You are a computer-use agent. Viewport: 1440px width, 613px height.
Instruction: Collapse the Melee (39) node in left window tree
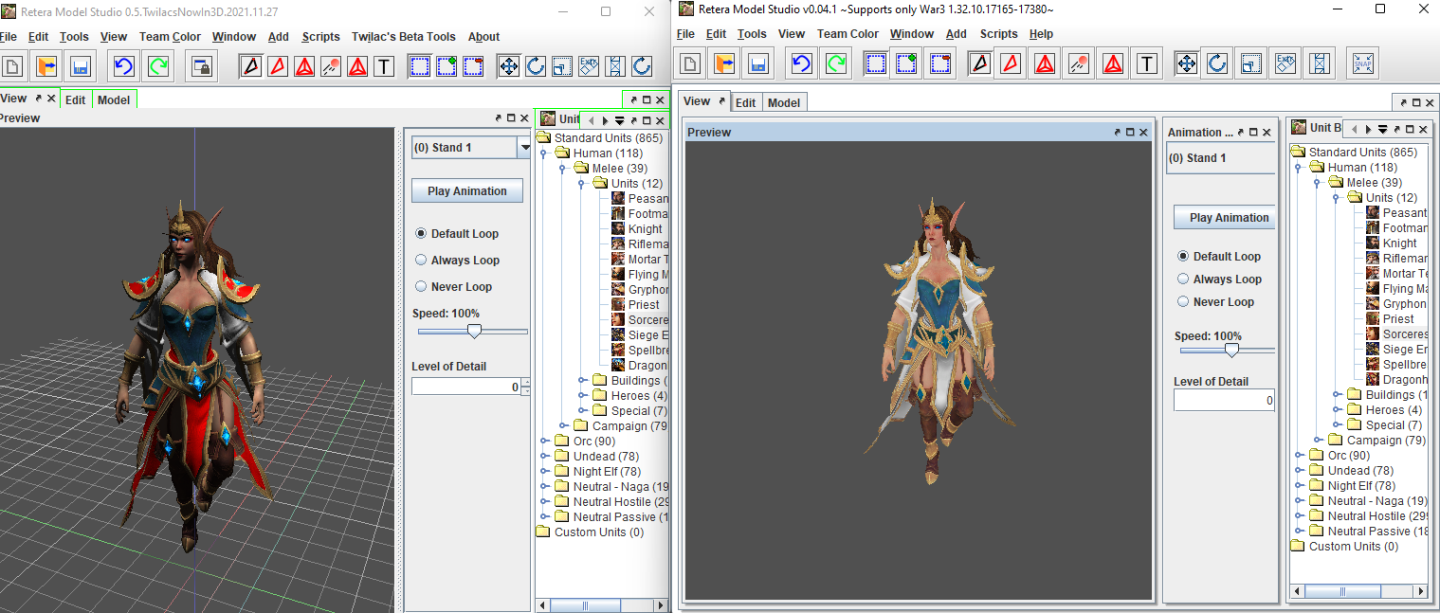(563, 168)
